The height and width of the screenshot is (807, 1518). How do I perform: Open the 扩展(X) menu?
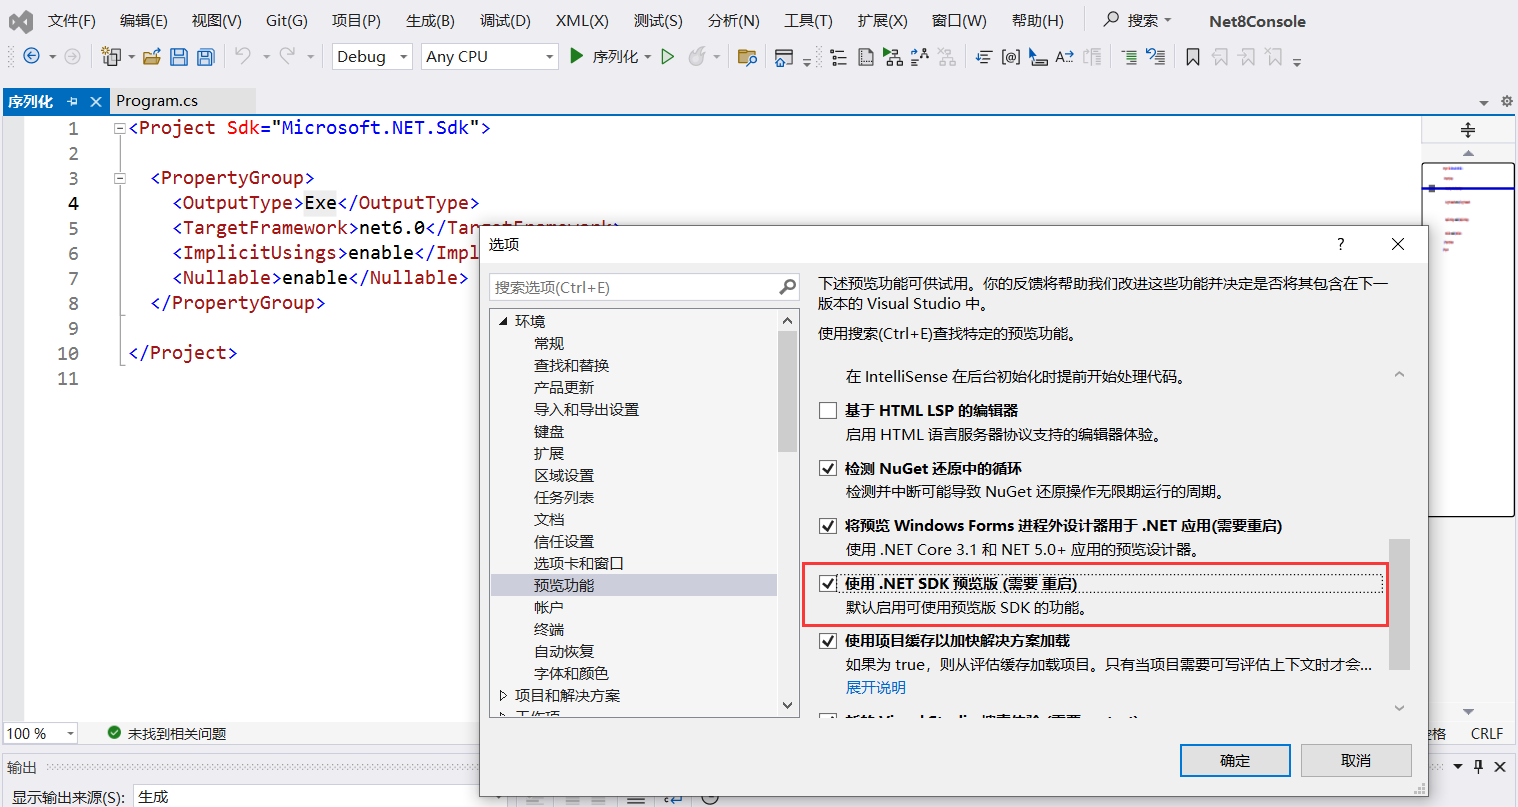[882, 20]
